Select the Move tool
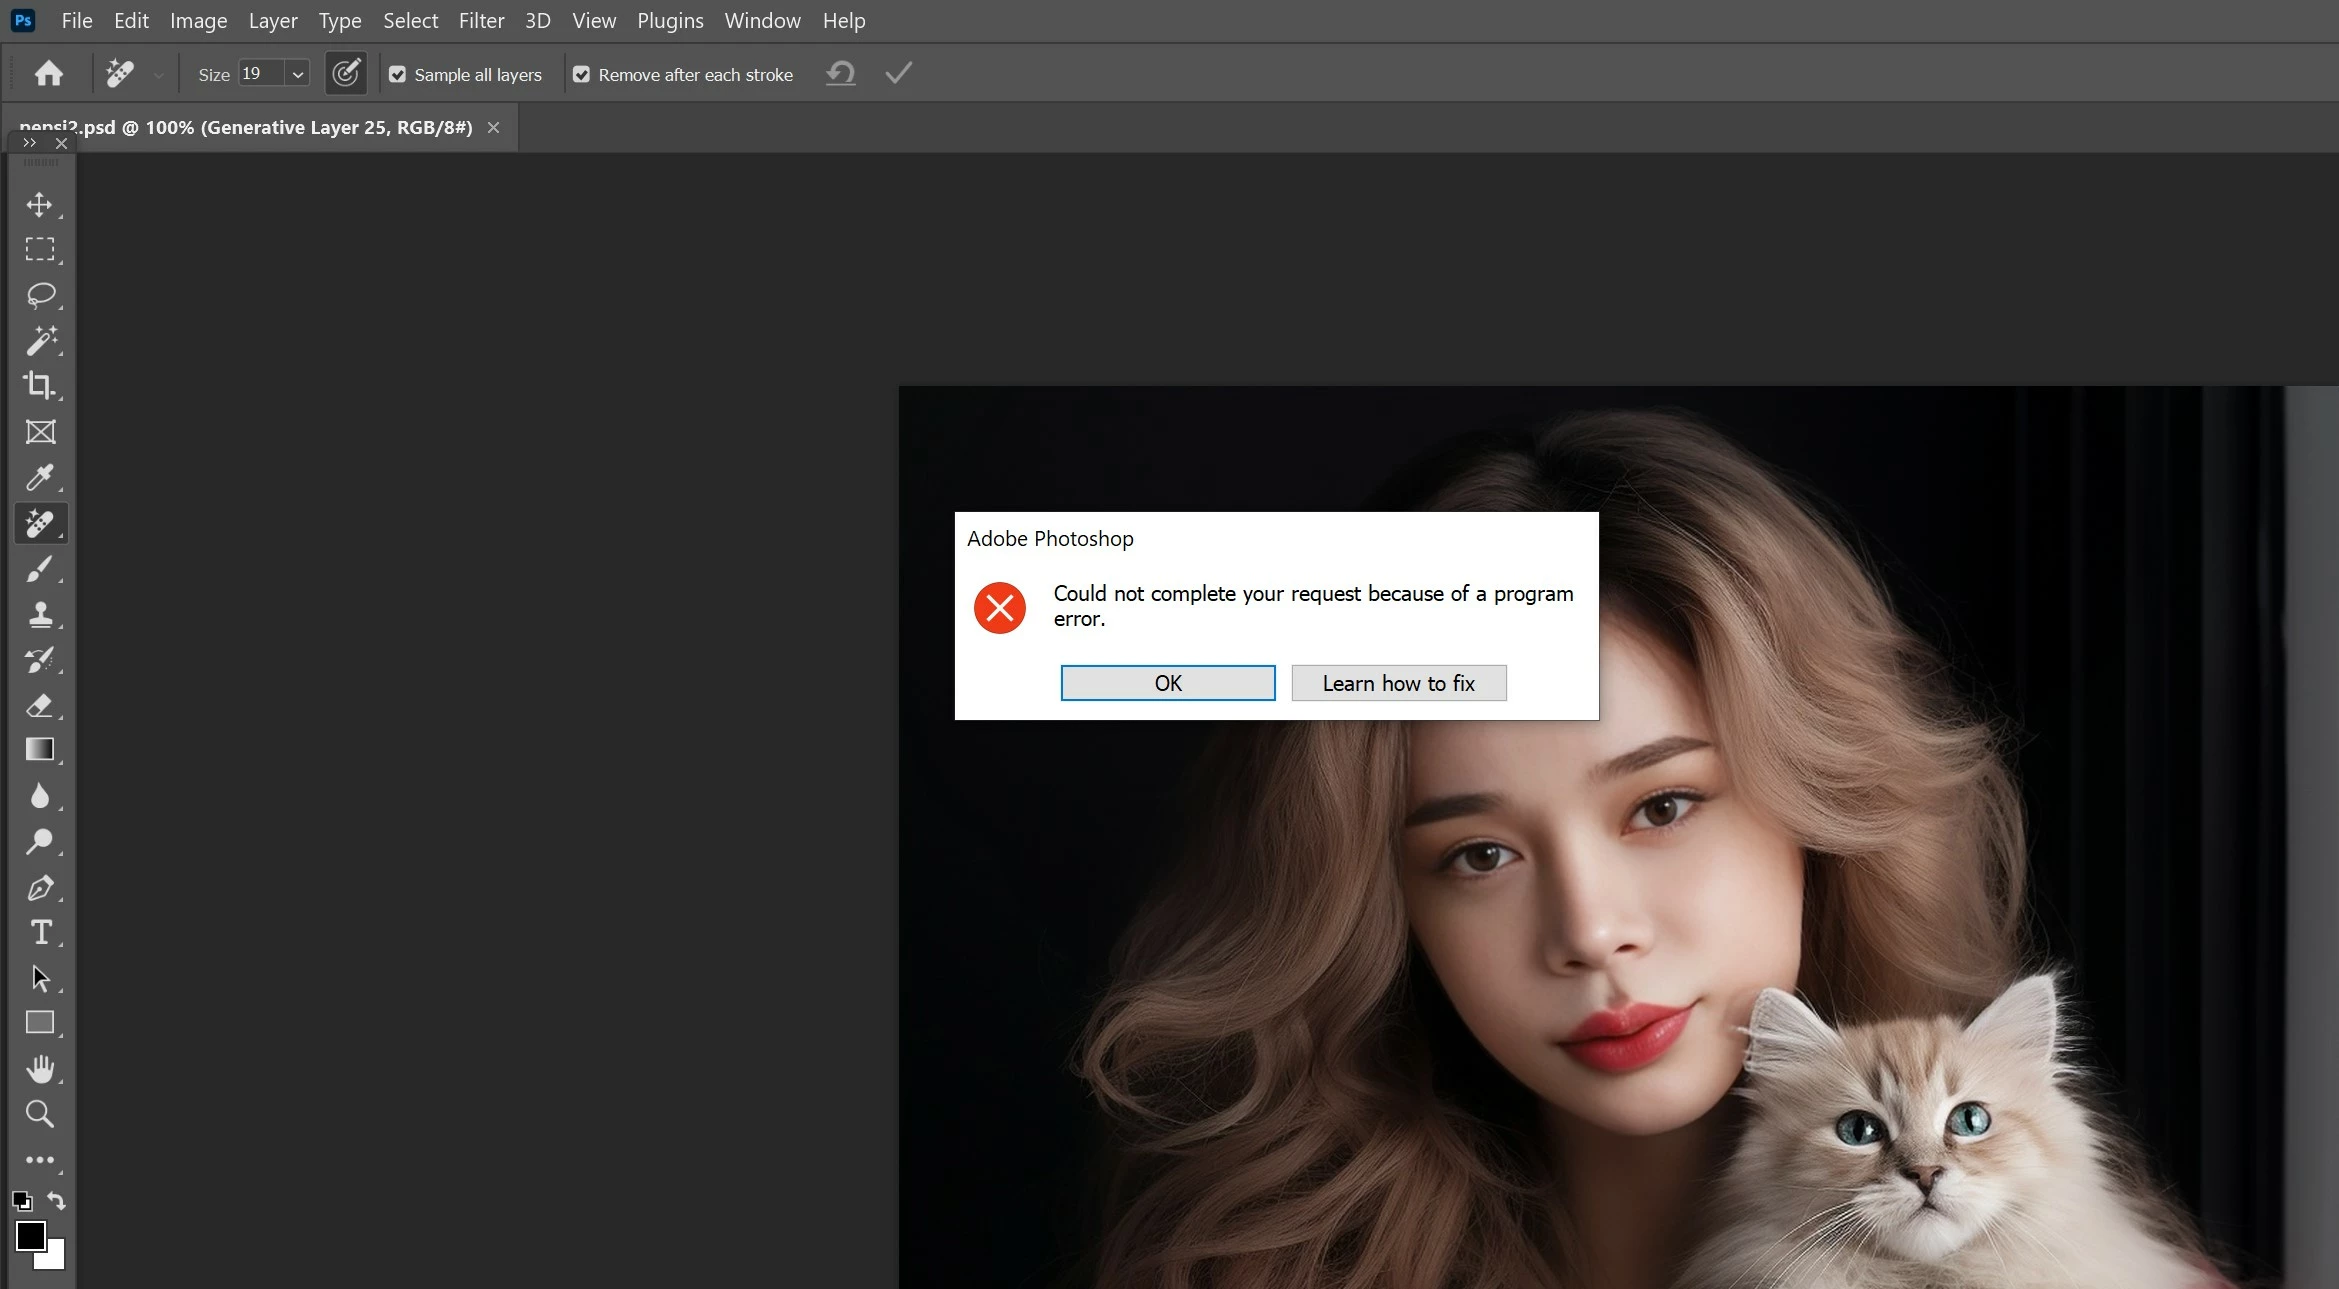Screen dimensions: 2339x1289 [x=40, y=205]
